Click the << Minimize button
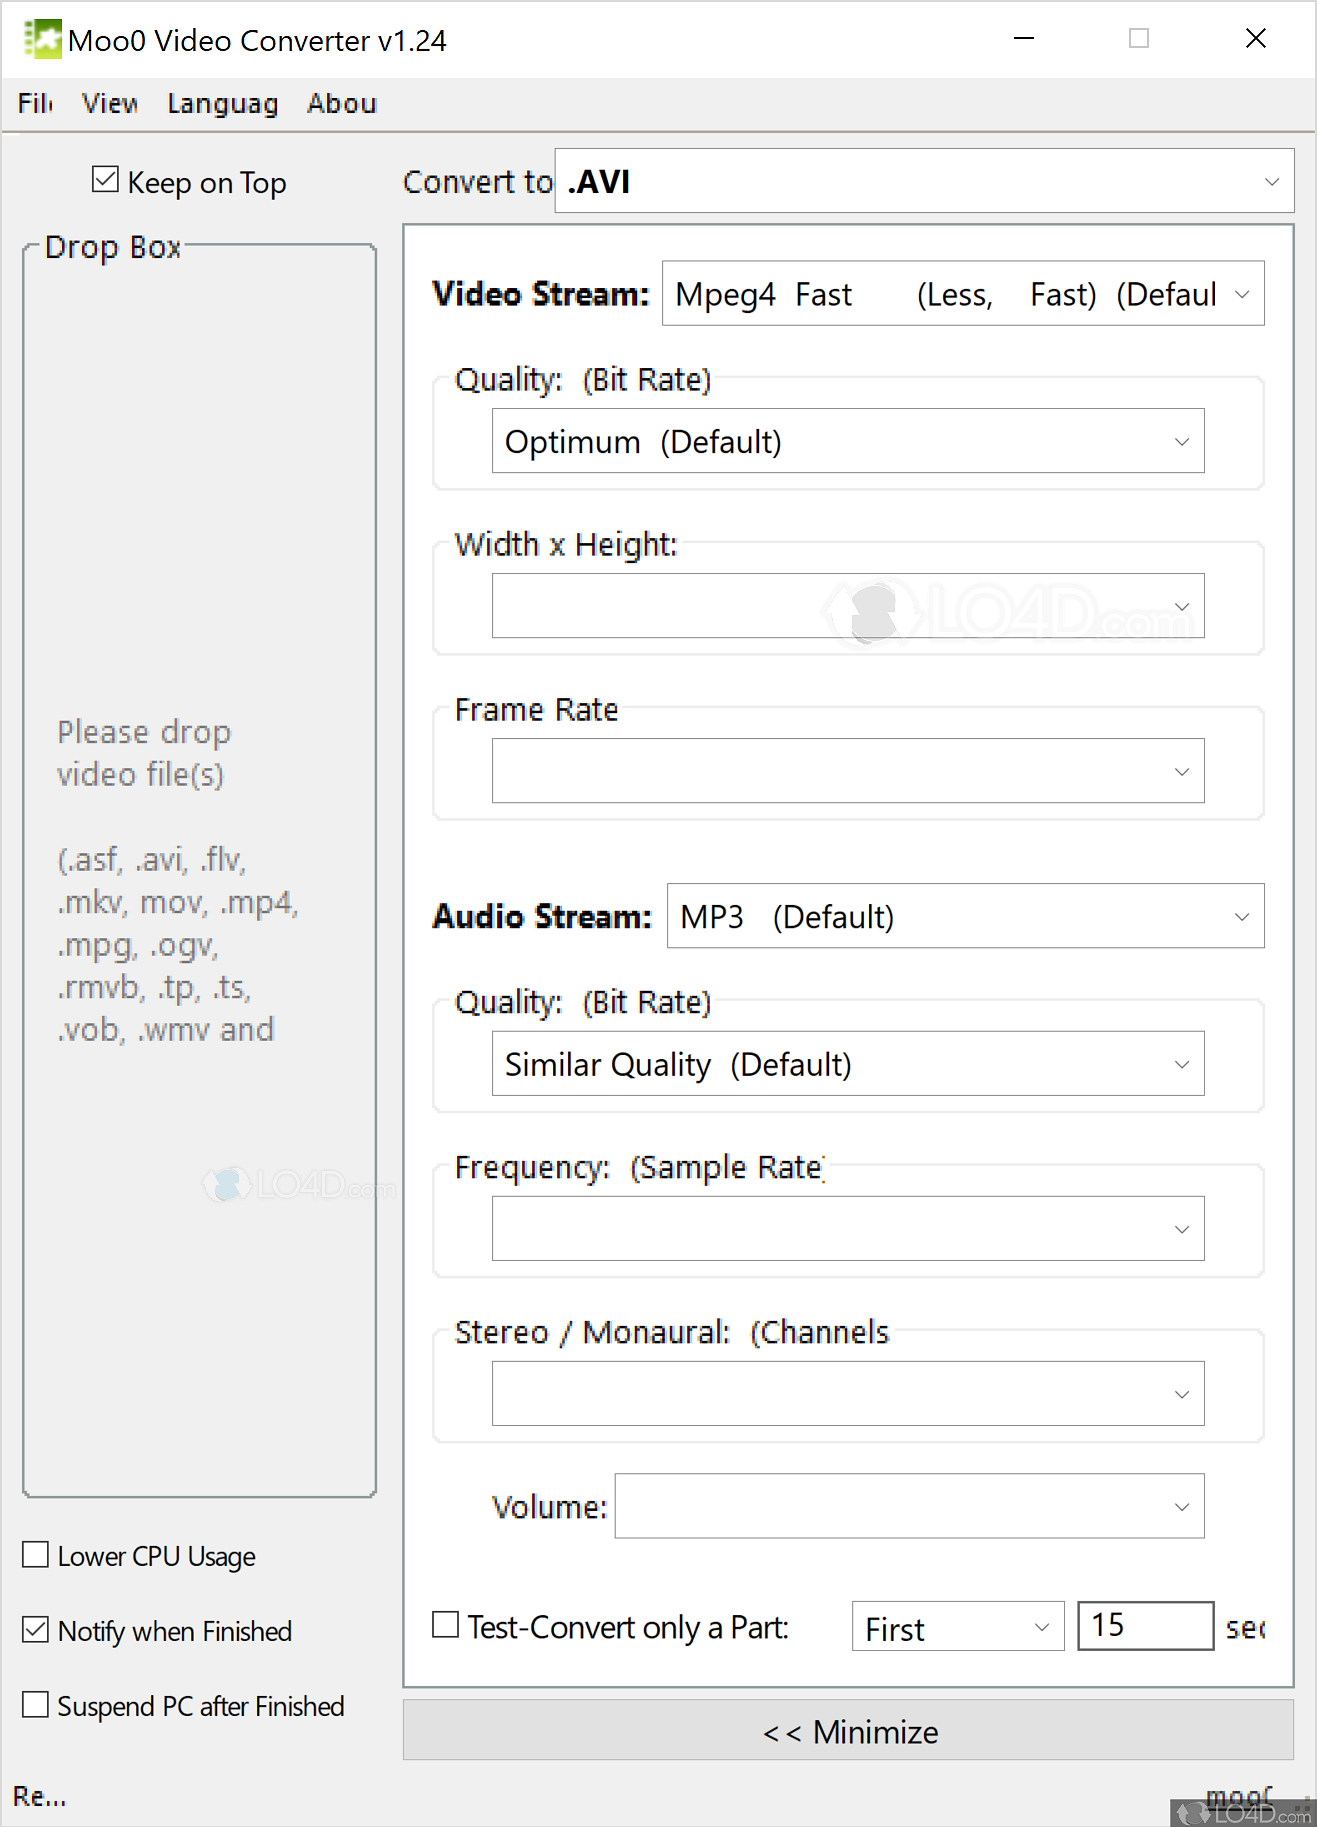Screen dimensions: 1317x1827 click(848, 1731)
